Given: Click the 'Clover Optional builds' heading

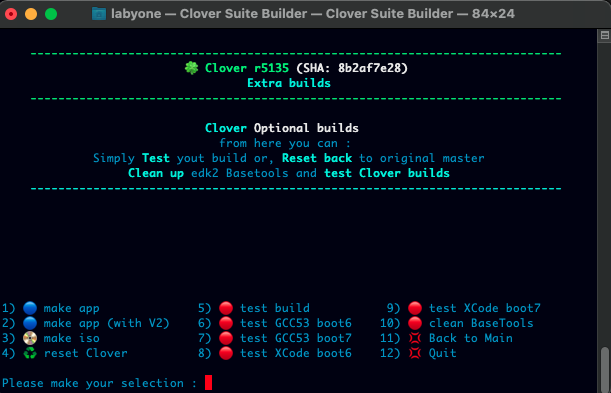Looking at the screenshot, I should tap(282, 128).
